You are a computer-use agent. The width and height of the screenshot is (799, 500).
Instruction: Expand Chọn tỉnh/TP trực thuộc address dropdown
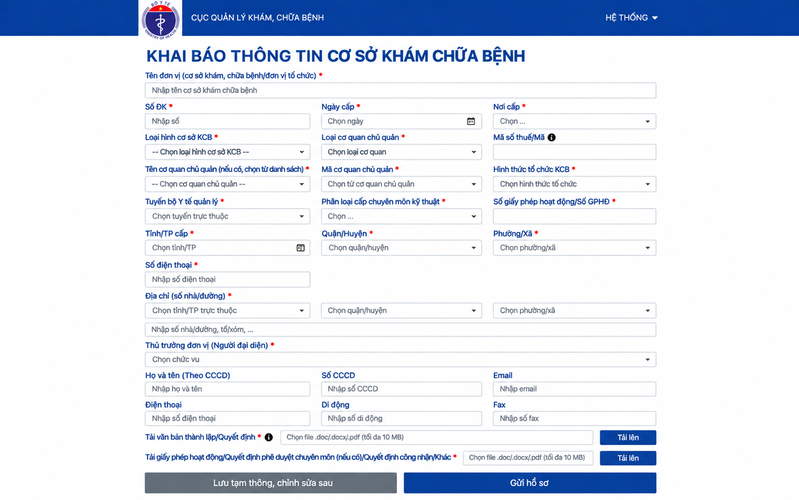(x=227, y=310)
